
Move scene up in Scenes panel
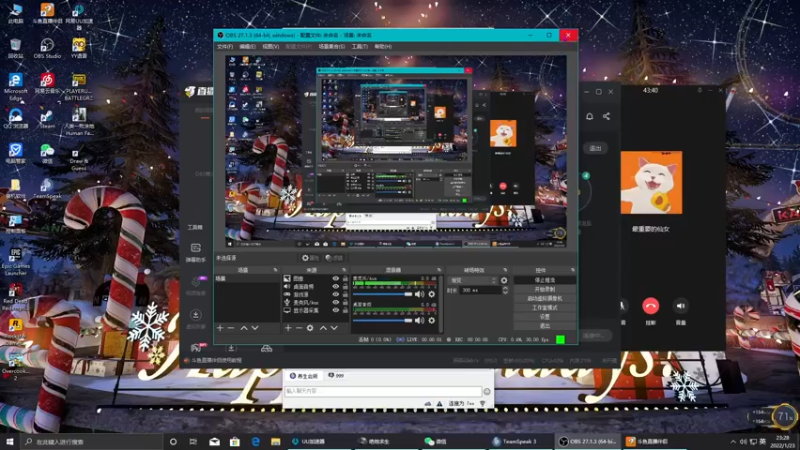[x=244, y=328]
